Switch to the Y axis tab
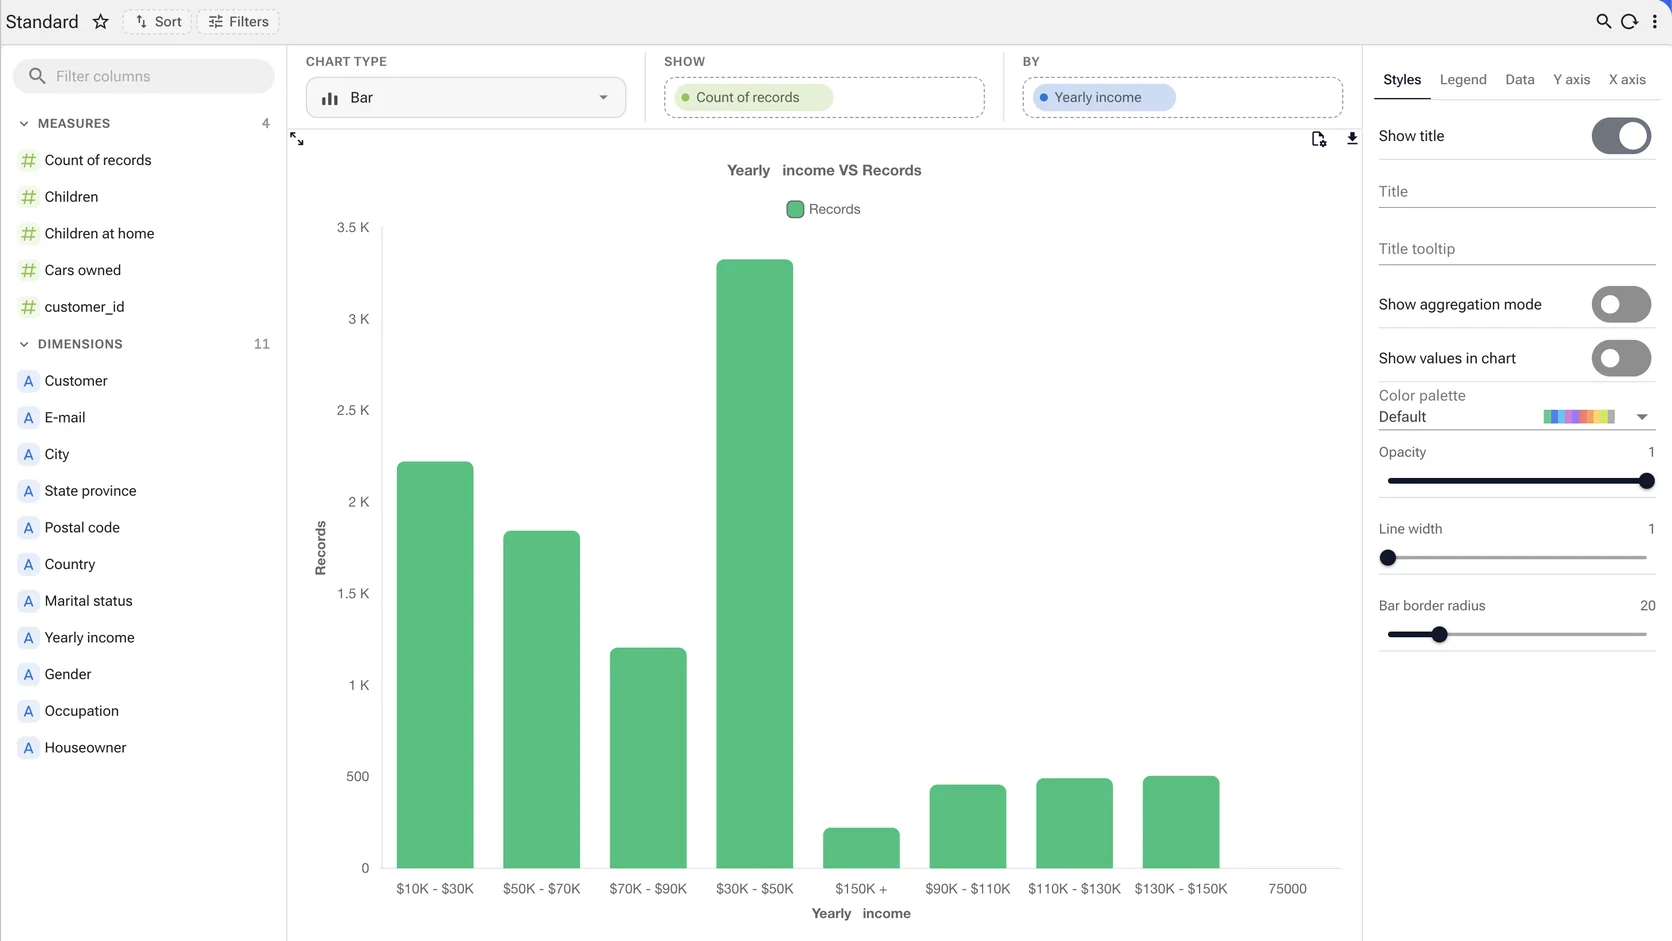 tap(1571, 79)
